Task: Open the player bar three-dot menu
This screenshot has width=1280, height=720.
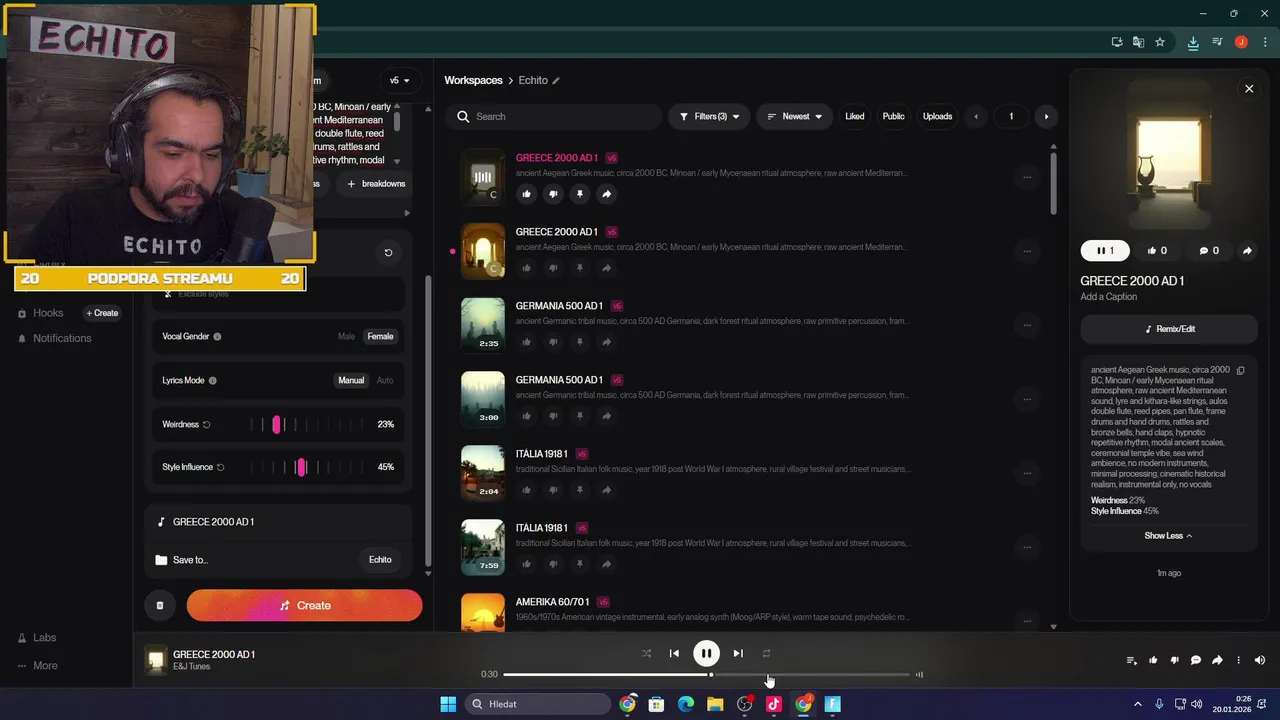Action: pos(1238,660)
